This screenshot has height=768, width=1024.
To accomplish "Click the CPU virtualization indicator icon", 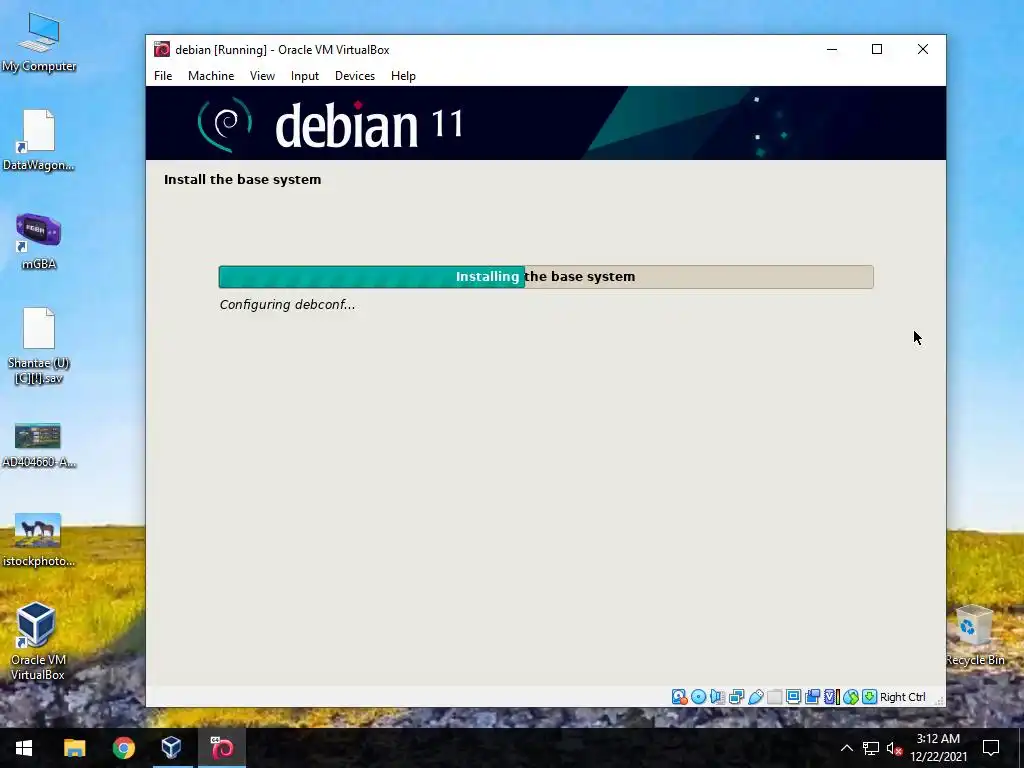I will click(x=831, y=697).
